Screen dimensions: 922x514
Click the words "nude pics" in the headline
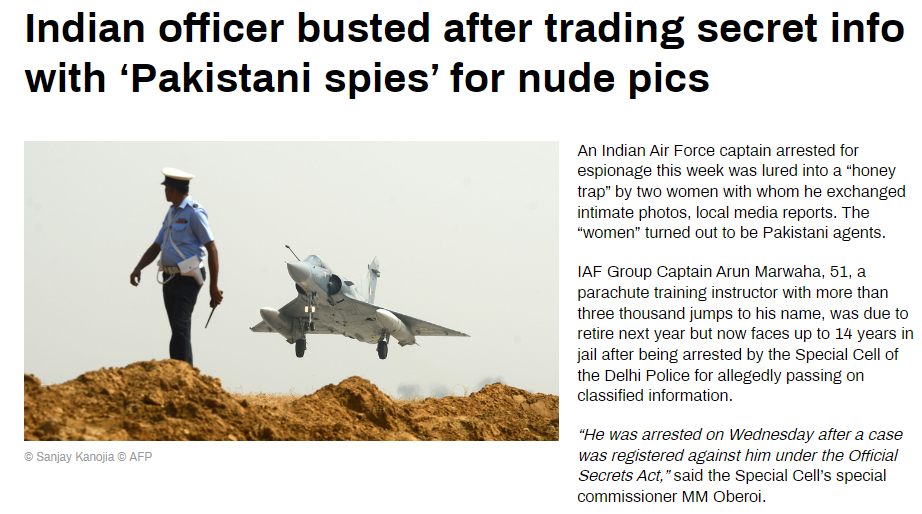(x=614, y=79)
